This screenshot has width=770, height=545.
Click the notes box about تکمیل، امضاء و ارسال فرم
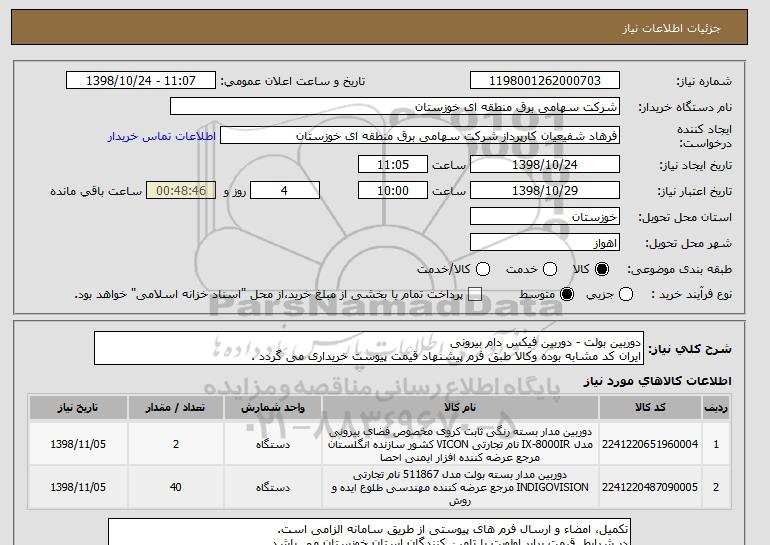click(x=369, y=532)
